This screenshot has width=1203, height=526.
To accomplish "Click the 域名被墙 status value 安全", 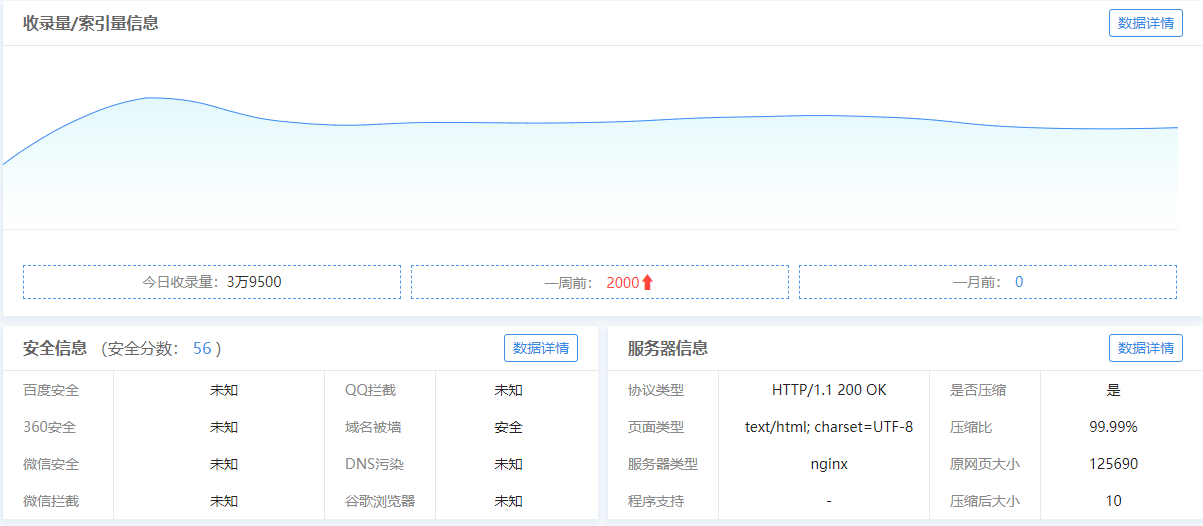I will click(508, 427).
